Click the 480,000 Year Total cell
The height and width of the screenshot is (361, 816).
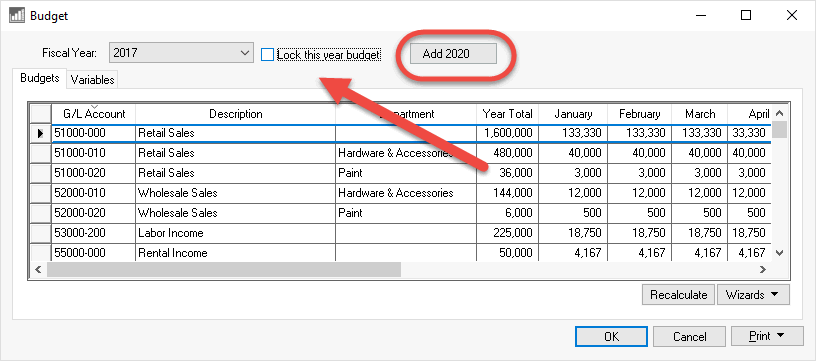pyautogui.click(x=507, y=153)
